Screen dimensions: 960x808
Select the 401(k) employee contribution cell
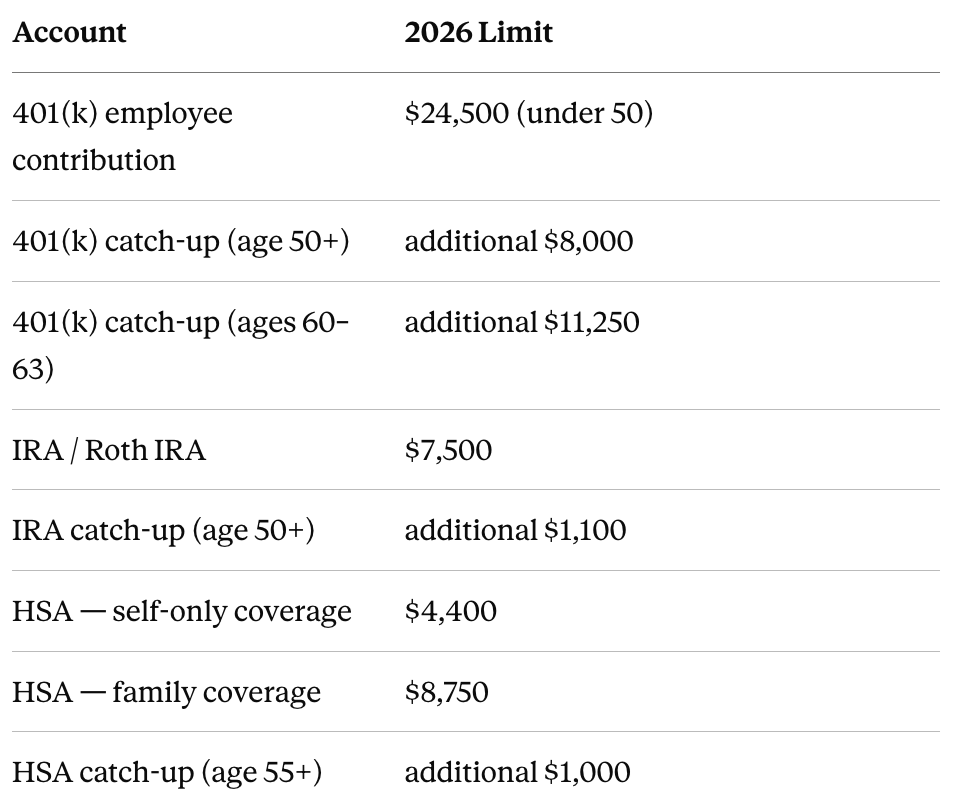(x=122, y=137)
